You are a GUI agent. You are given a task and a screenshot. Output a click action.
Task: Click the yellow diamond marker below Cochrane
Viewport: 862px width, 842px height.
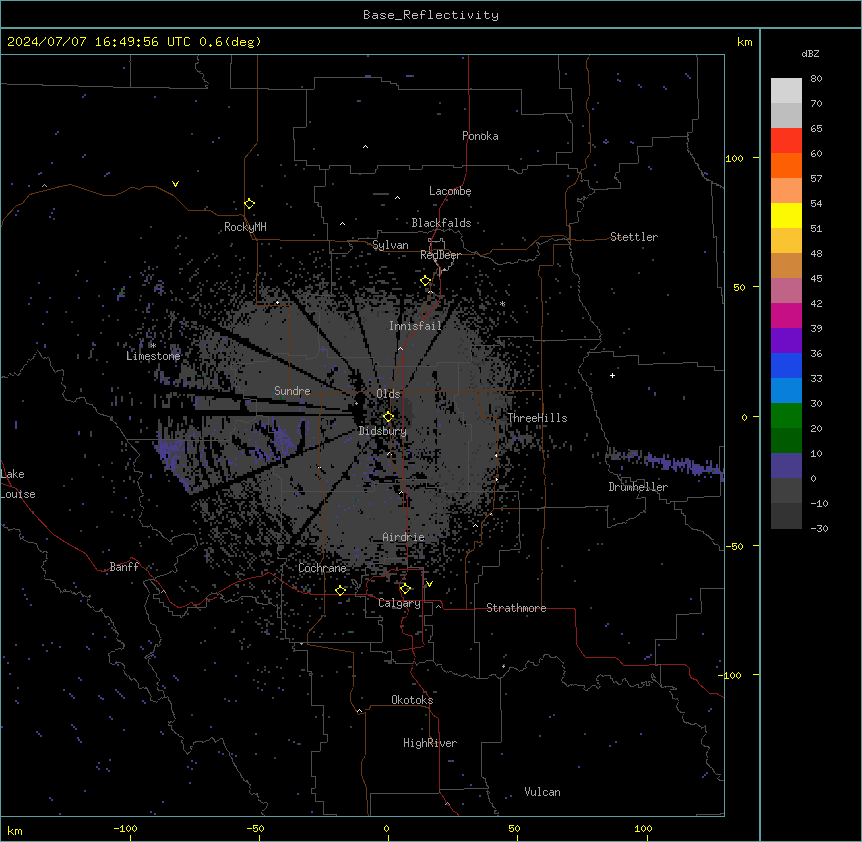pos(340,590)
